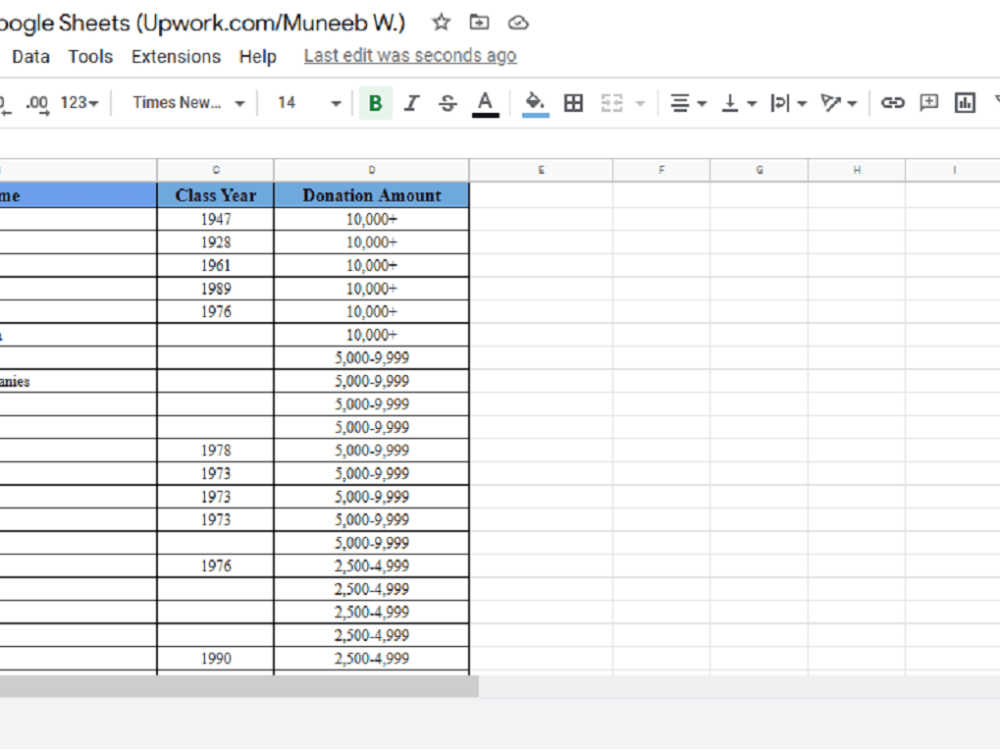Open the fill color swatch

coord(535,102)
